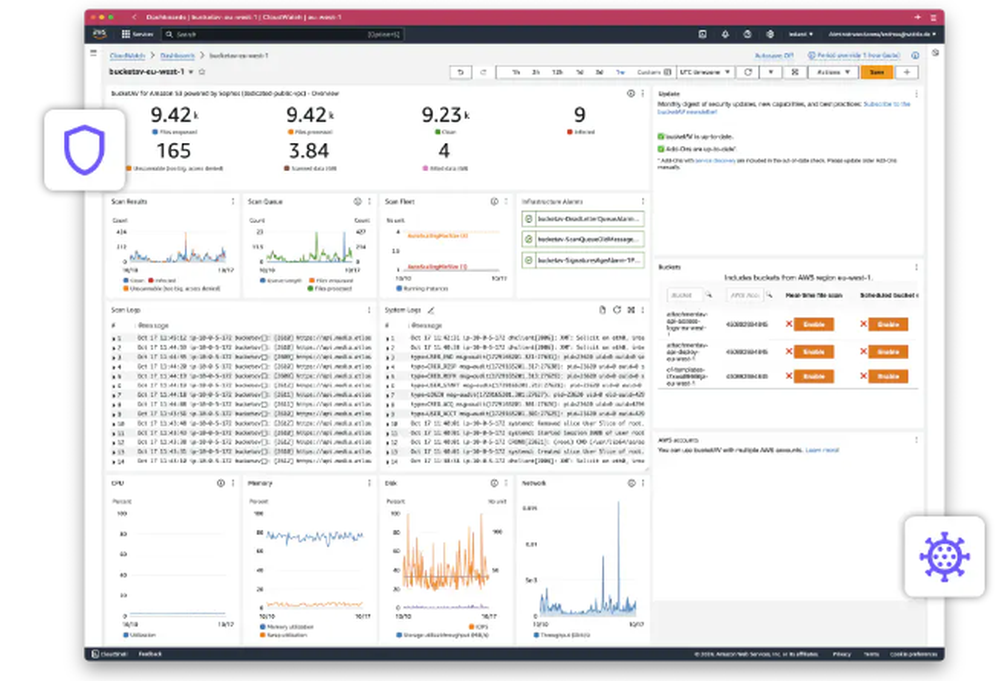Expand row 10 in System Logs

[x=387, y=423]
